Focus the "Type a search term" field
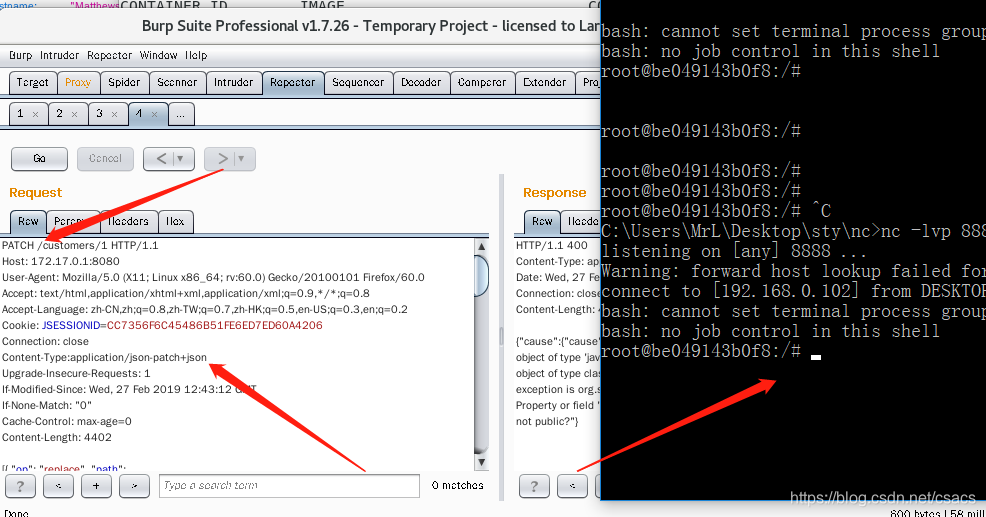This screenshot has width=986, height=517. 289,486
